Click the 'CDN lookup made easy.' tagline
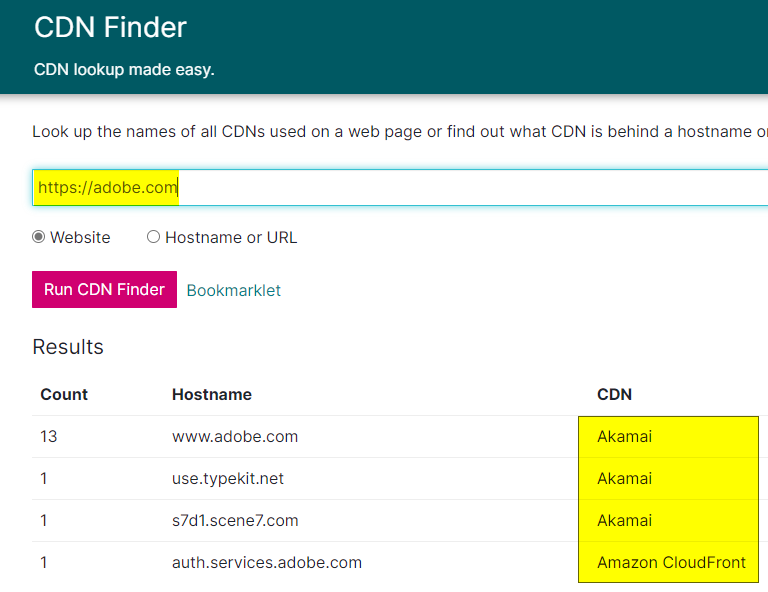The height and width of the screenshot is (592, 768). click(124, 70)
